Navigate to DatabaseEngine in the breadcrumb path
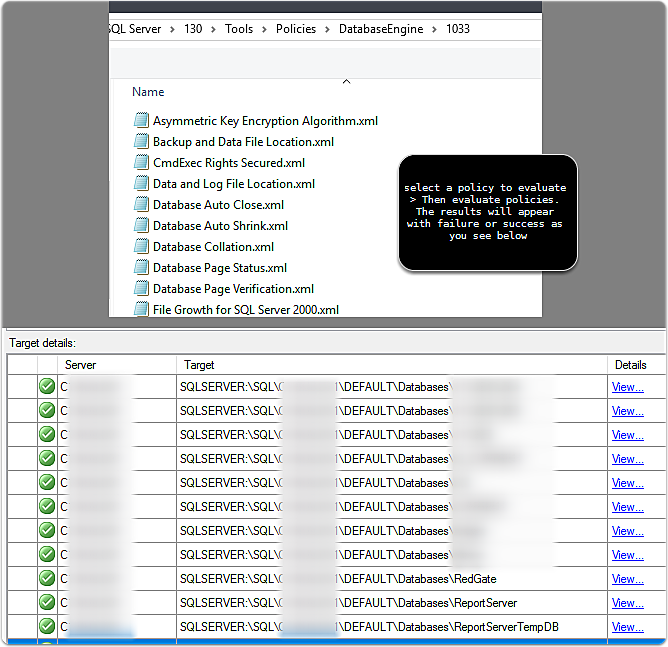The height and width of the screenshot is (647, 668). [x=378, y=29]
